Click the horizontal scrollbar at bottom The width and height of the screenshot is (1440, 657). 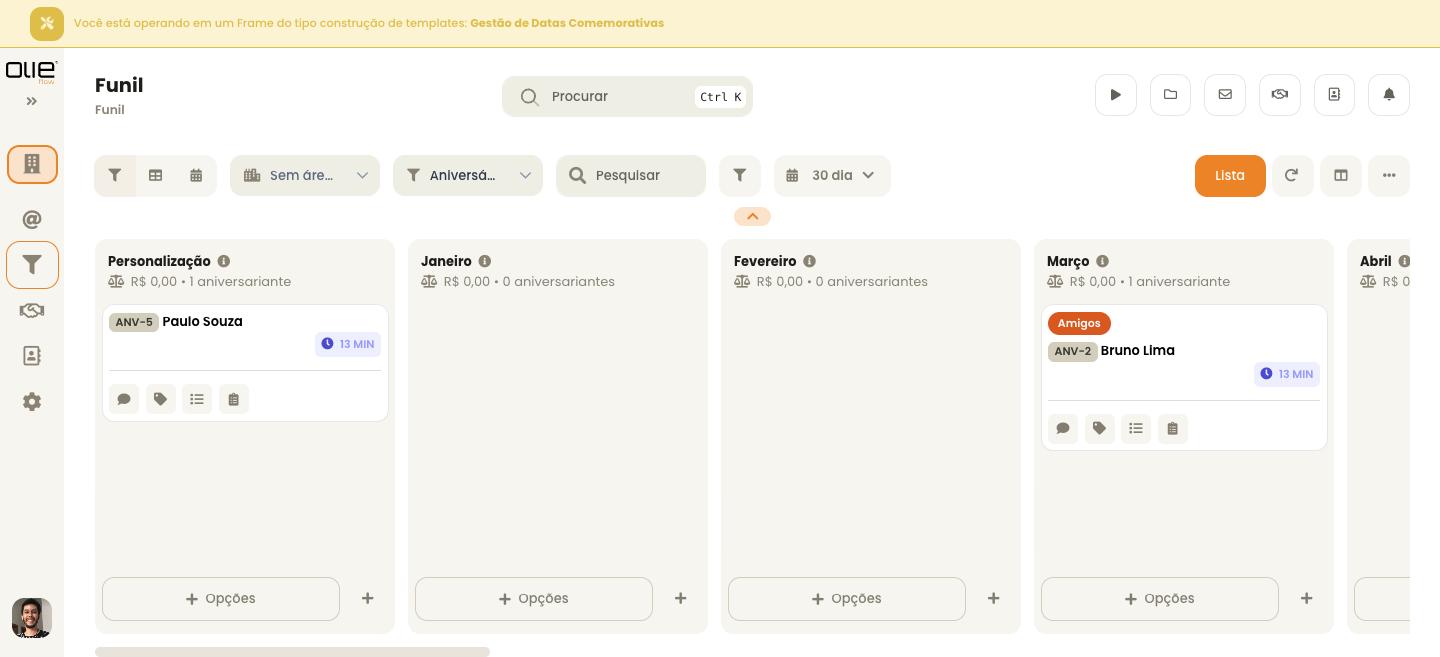[x=292, y=652]
